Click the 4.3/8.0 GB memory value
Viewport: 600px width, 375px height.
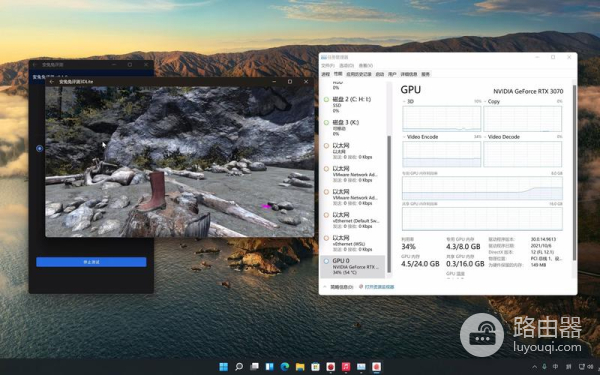463,246
